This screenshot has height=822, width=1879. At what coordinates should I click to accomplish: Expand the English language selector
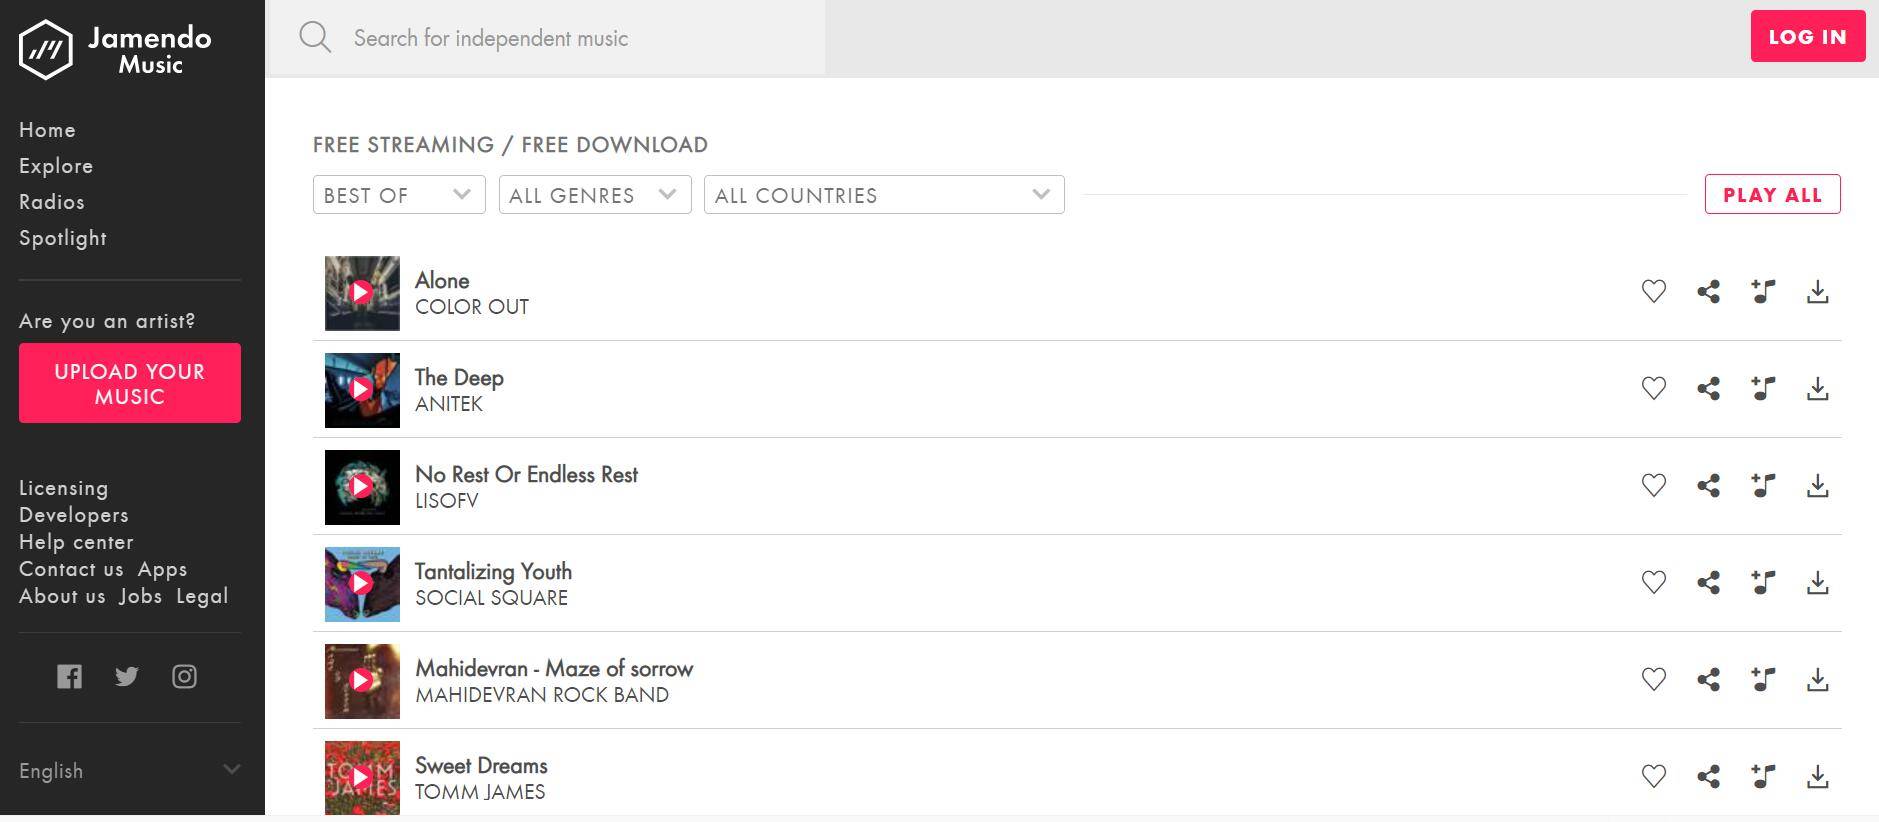click(130, 770)
